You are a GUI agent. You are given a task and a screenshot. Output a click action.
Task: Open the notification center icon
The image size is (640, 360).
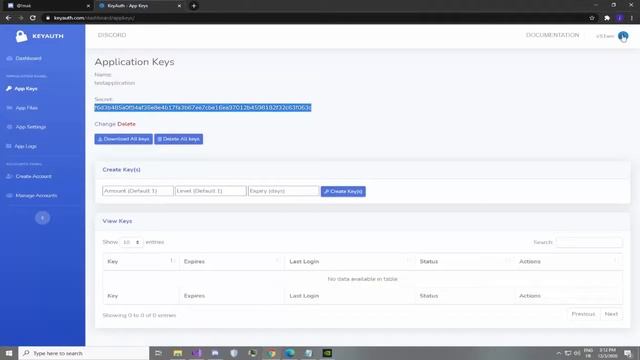[628, 353]
